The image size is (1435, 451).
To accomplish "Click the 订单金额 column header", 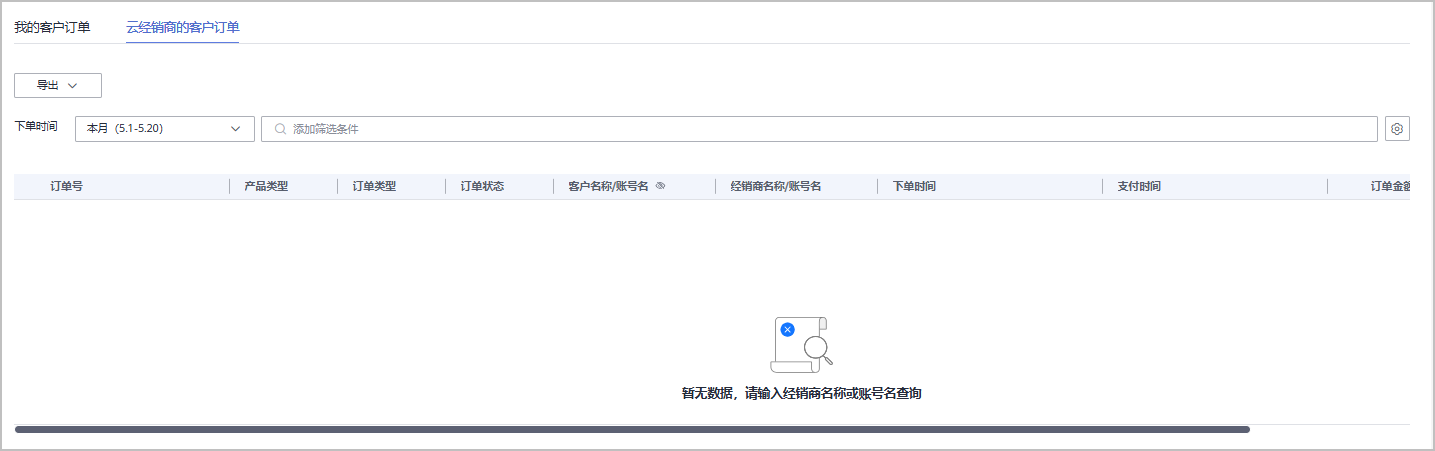I will 1390,186.
